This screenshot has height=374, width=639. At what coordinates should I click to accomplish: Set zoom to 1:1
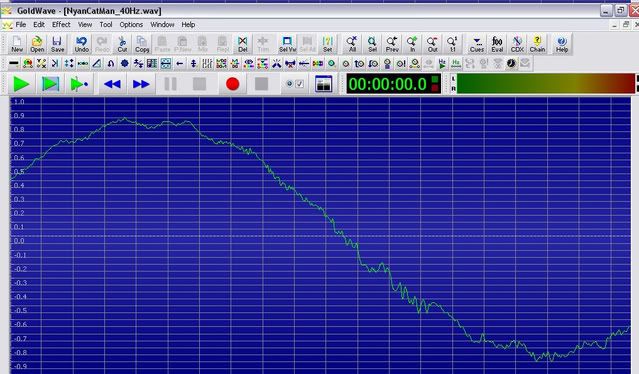coord(452,44)
